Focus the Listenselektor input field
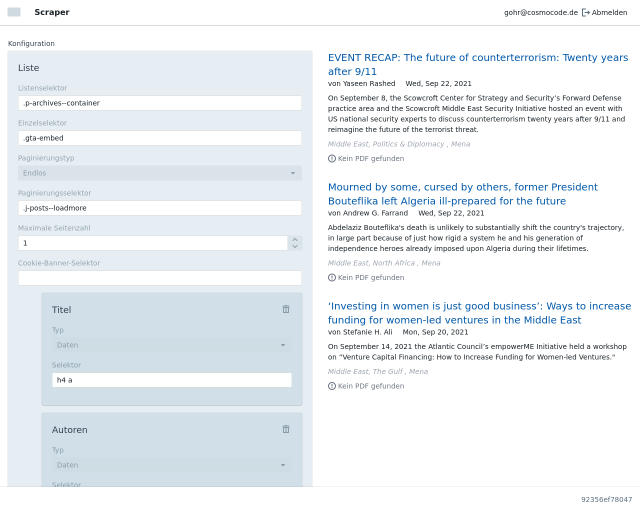The image size is (640, 512). (160, 103)
